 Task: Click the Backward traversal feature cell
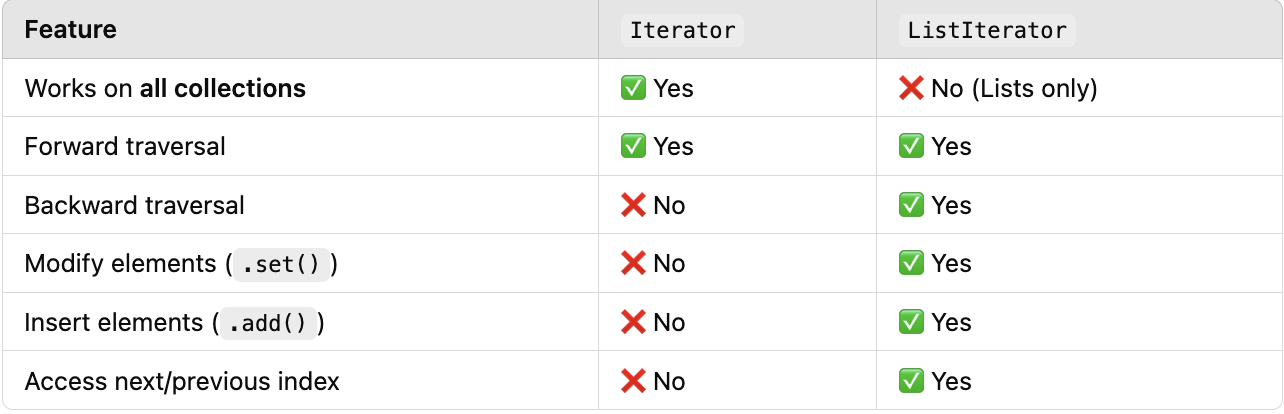pos(134,205)
